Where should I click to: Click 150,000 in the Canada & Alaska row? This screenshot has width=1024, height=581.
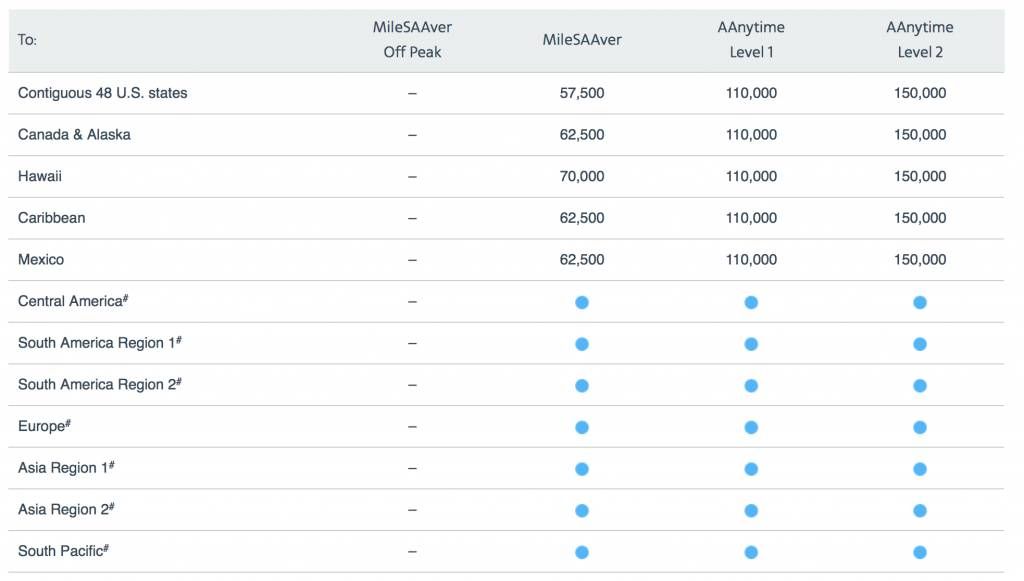pyautogui.click(x=920, y=134)
